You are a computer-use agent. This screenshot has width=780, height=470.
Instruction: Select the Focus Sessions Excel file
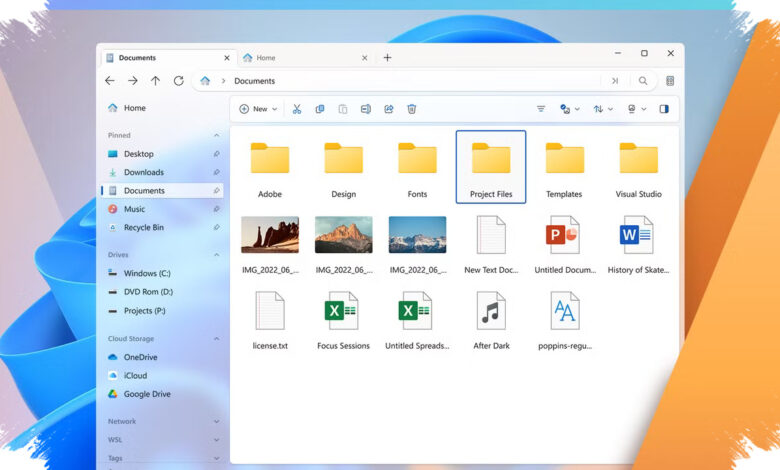tap(343, 320)
